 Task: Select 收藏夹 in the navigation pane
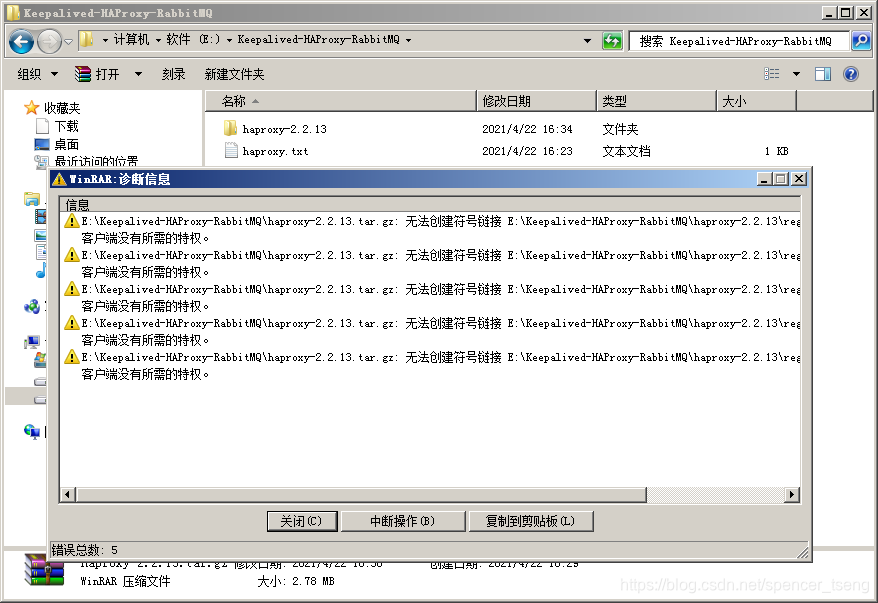coord(62,108)
